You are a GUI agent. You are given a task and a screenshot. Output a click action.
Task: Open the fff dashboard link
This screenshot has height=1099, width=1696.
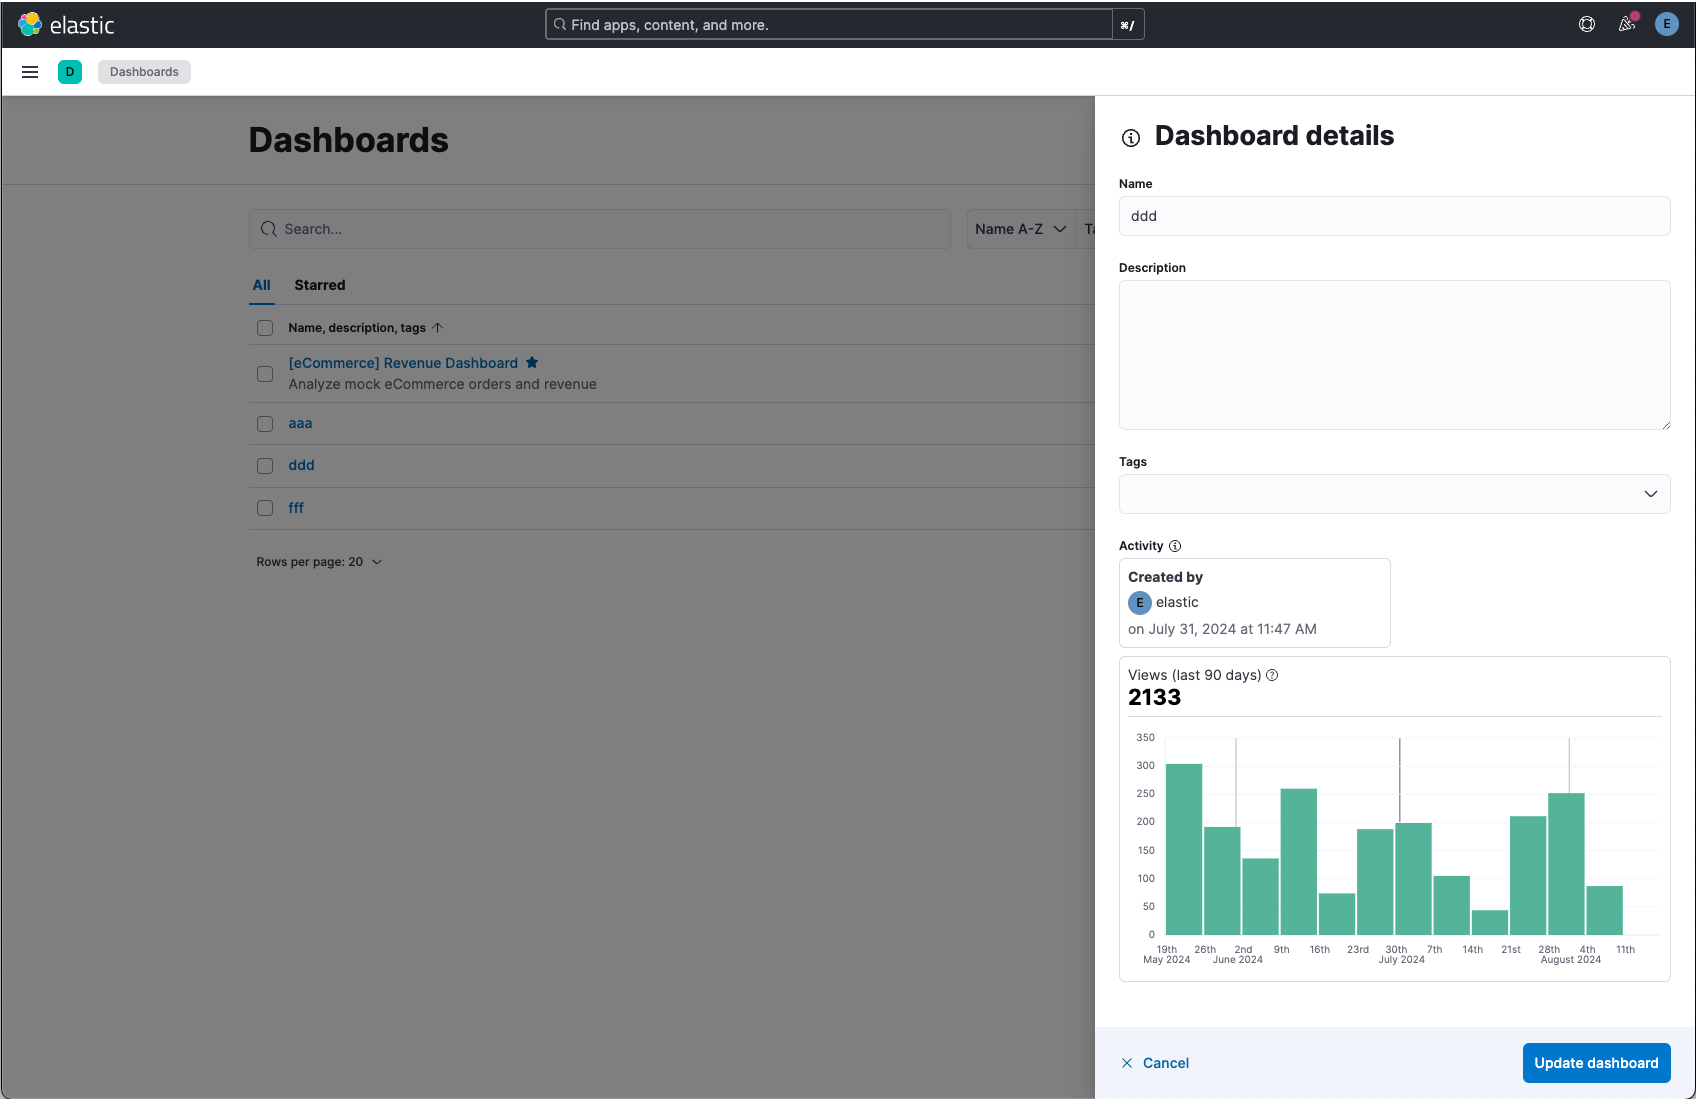pos(296,508)
